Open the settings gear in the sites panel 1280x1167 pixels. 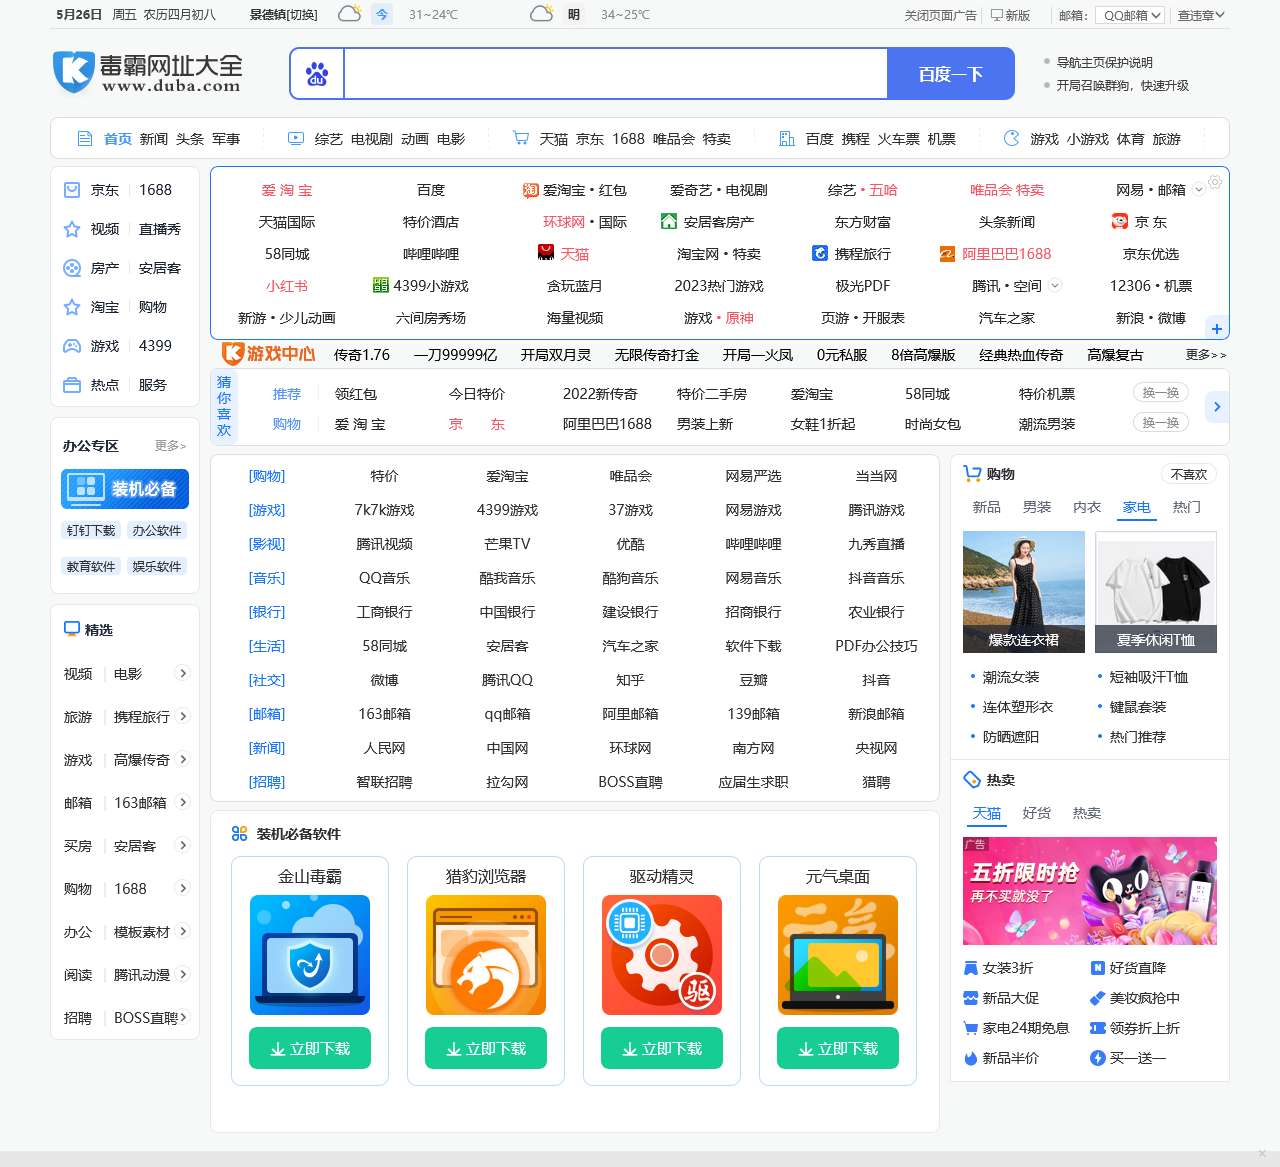pyautogui.click(x=1215, y=182)
